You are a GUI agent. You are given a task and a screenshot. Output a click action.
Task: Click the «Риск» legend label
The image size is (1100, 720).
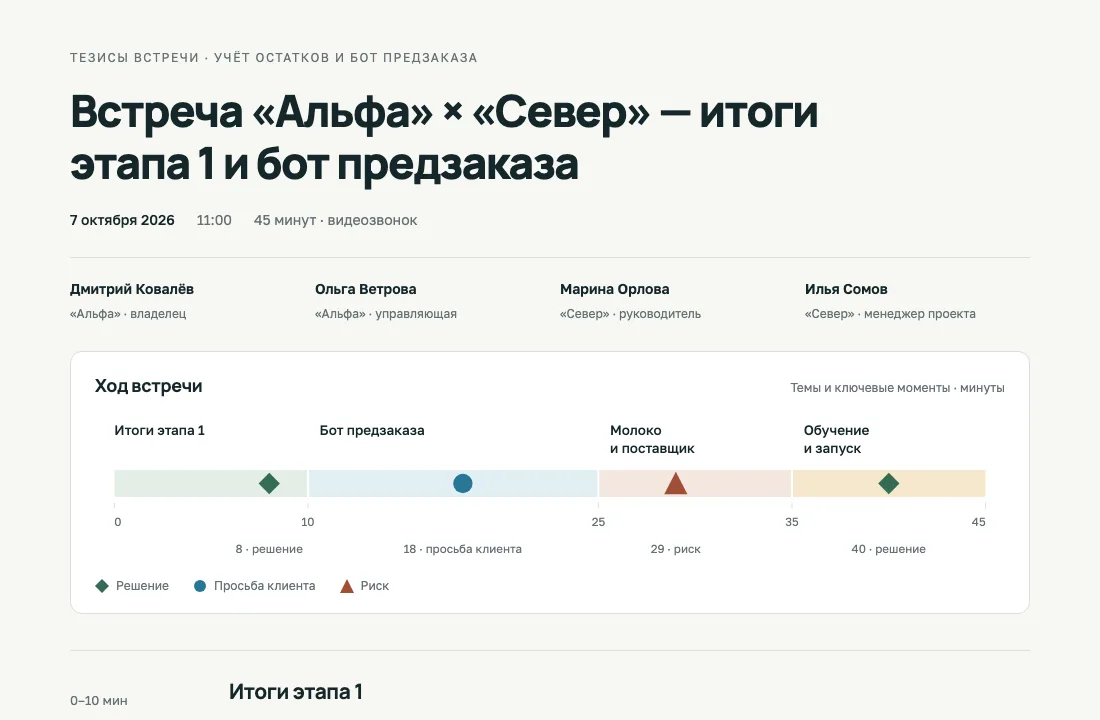(x=375, y=586)
